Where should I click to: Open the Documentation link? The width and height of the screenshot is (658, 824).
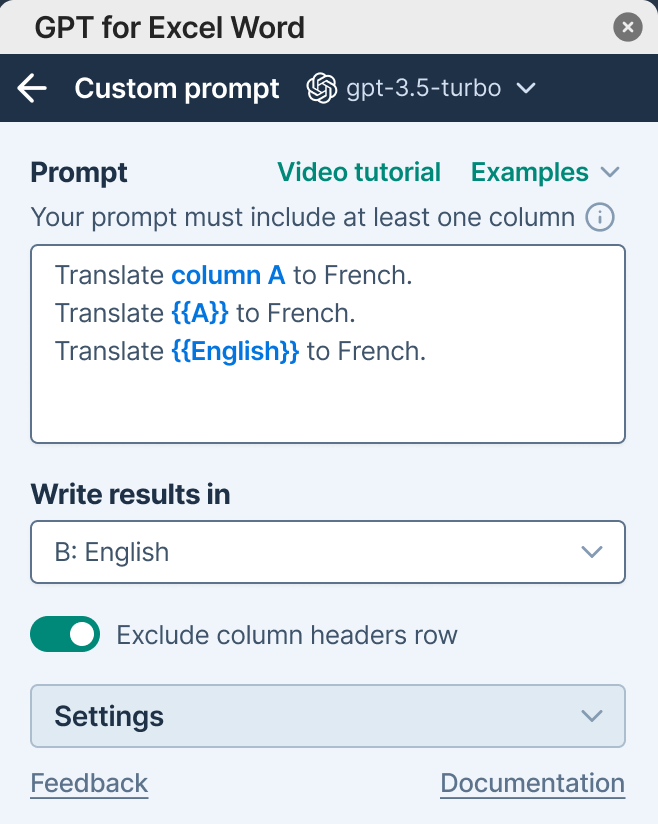click(532, 783)
